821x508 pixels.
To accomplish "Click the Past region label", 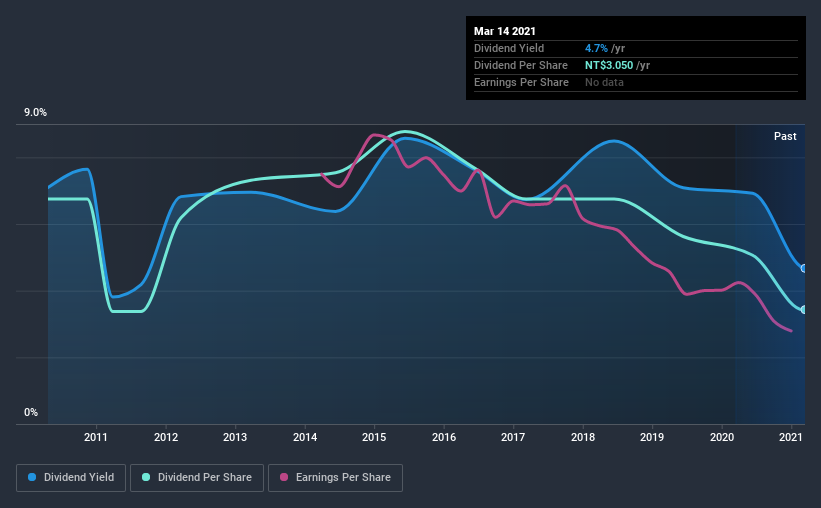I will pos(785,136).
